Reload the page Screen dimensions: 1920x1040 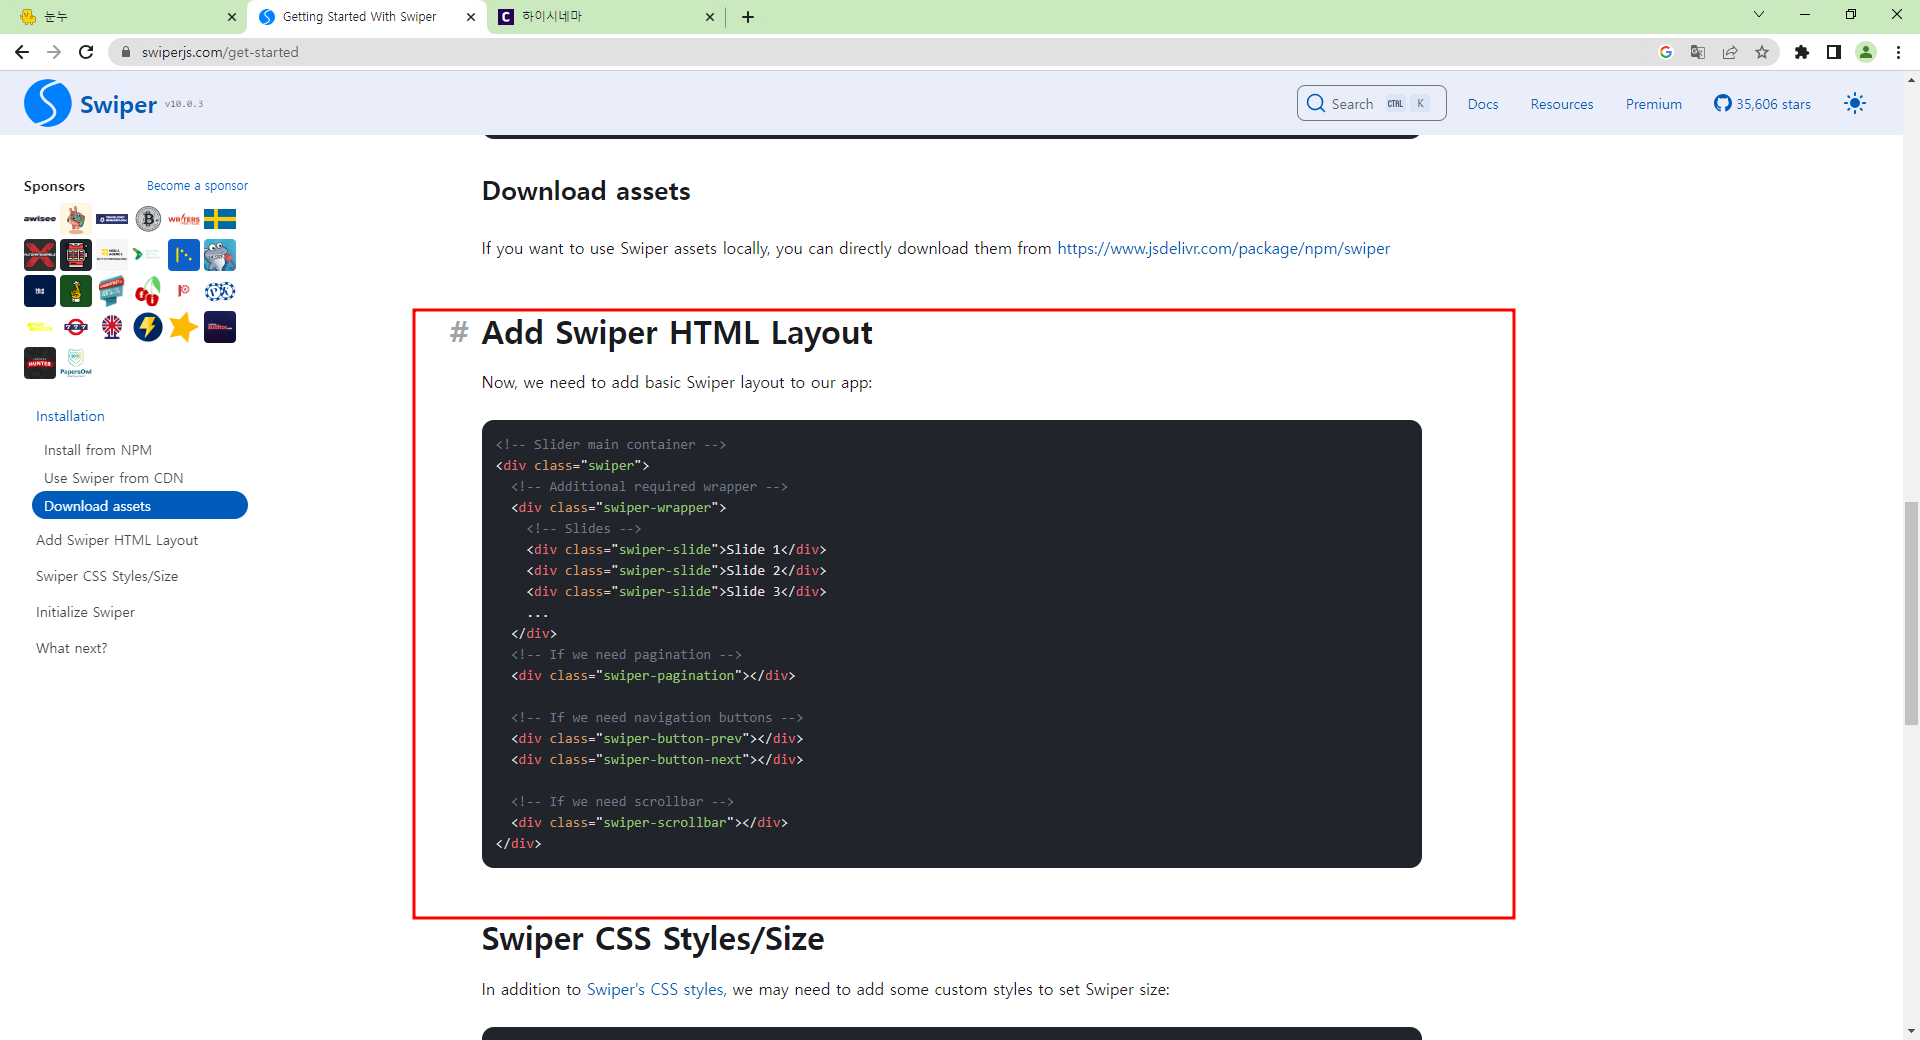tap(86, 52)
